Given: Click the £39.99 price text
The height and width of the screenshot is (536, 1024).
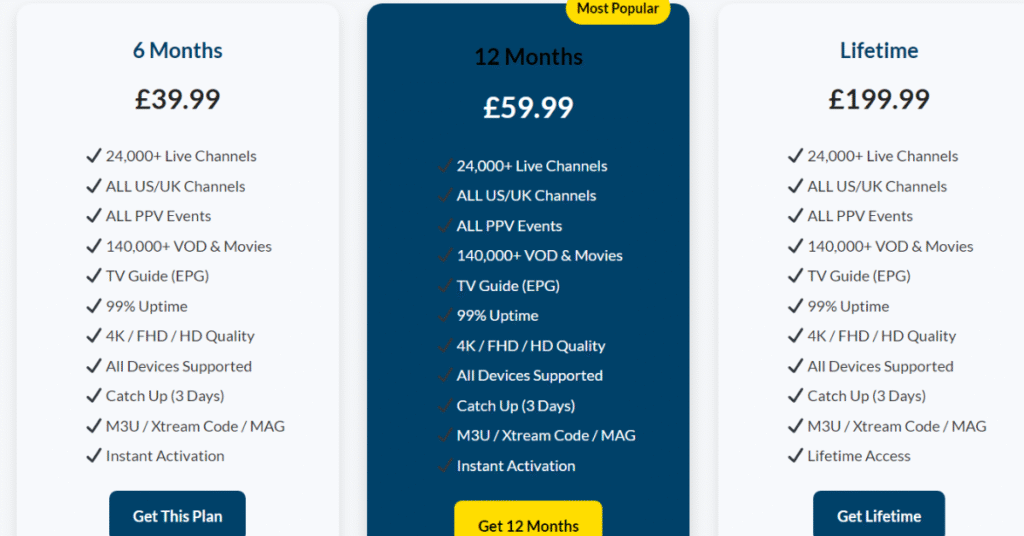Looking at the screenshot, I should pos(178,99).
